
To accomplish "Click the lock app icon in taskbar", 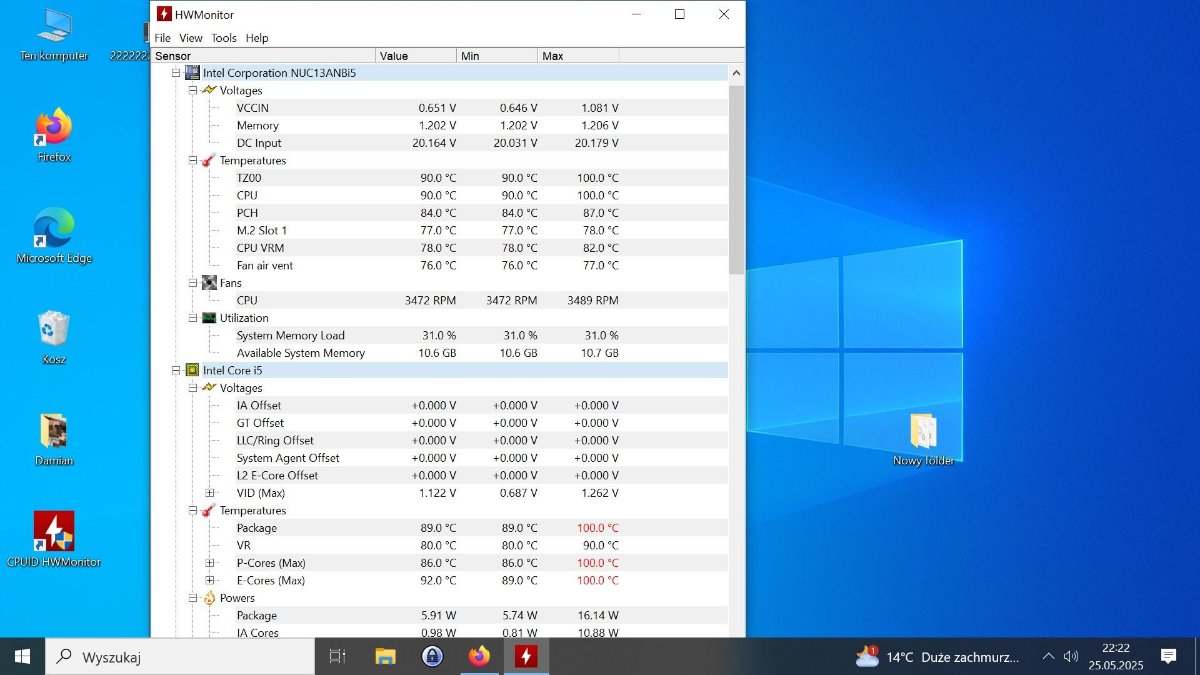I will click(x=432, y=656).
